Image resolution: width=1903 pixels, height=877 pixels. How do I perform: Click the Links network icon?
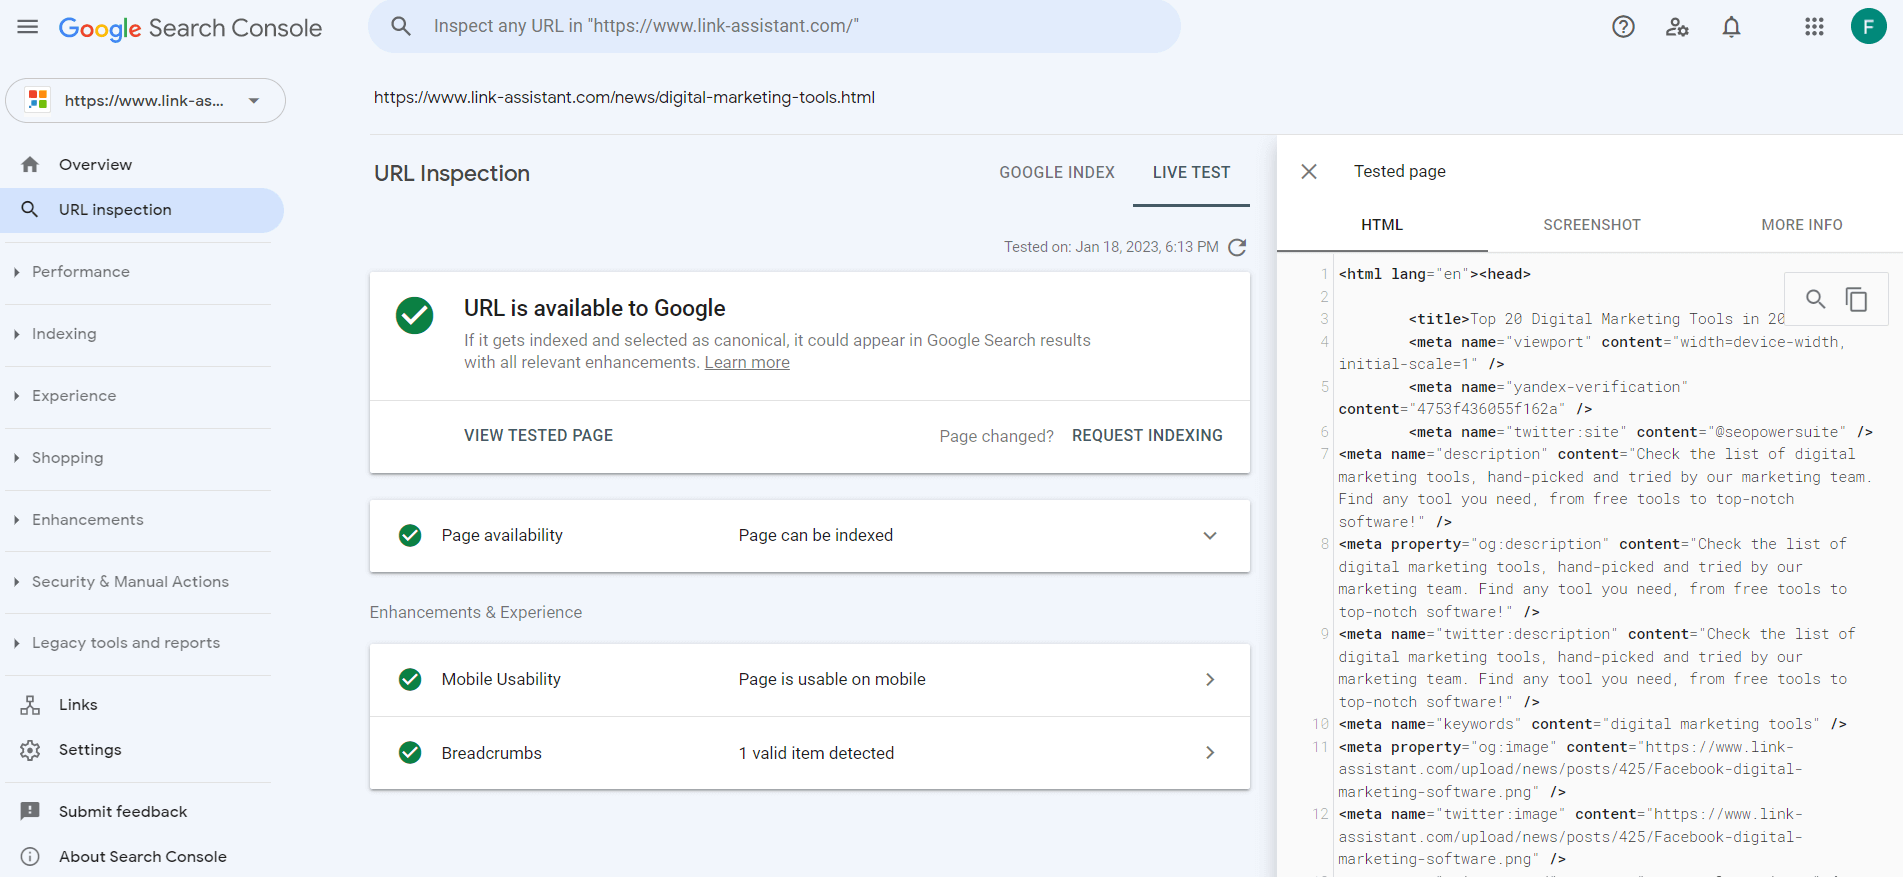[30, 705]
